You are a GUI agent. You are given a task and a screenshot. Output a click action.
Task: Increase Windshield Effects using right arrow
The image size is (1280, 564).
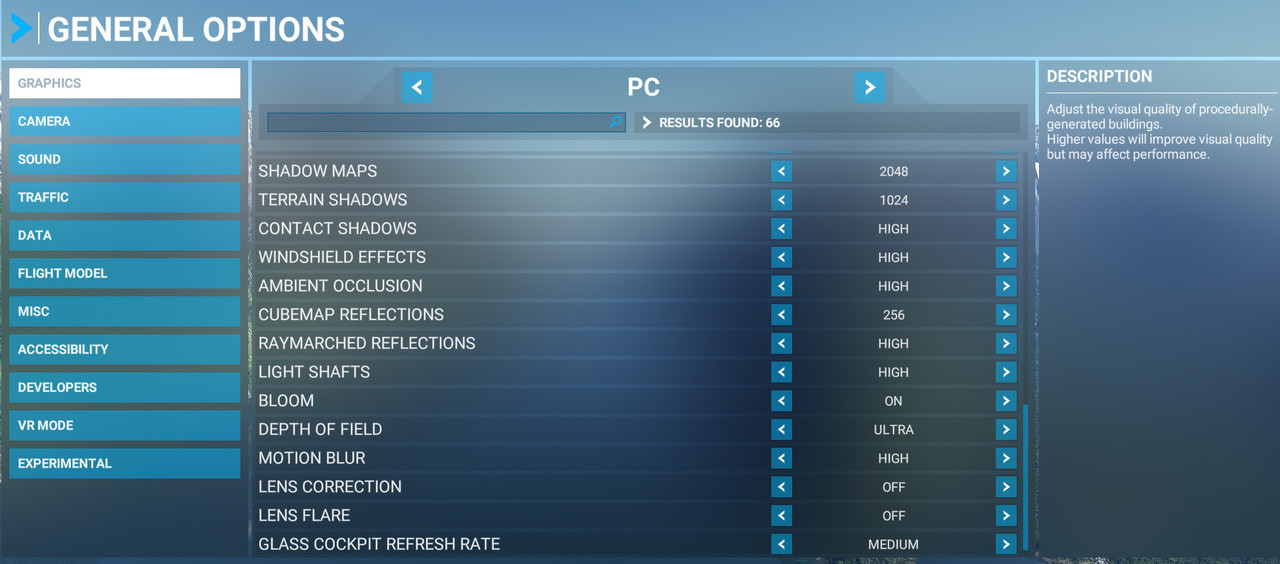point(1006,257)
